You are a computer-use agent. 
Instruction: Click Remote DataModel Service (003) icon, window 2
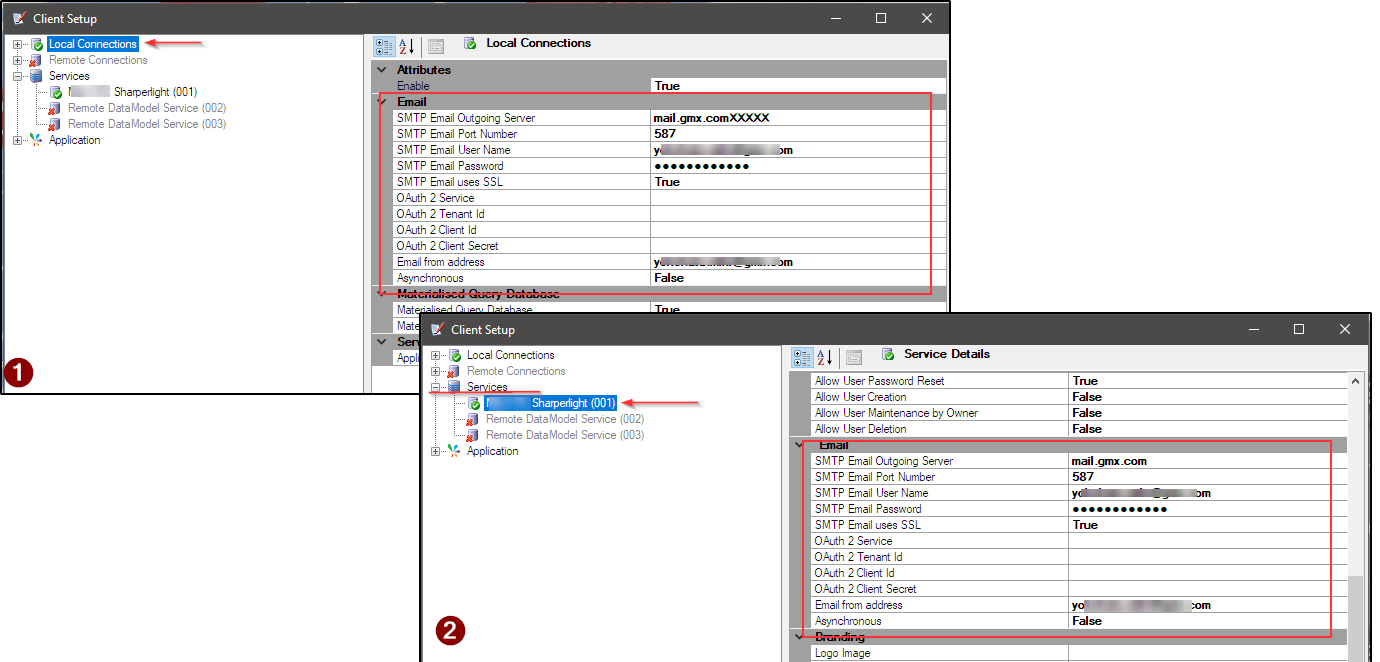(x=474, y=435)
